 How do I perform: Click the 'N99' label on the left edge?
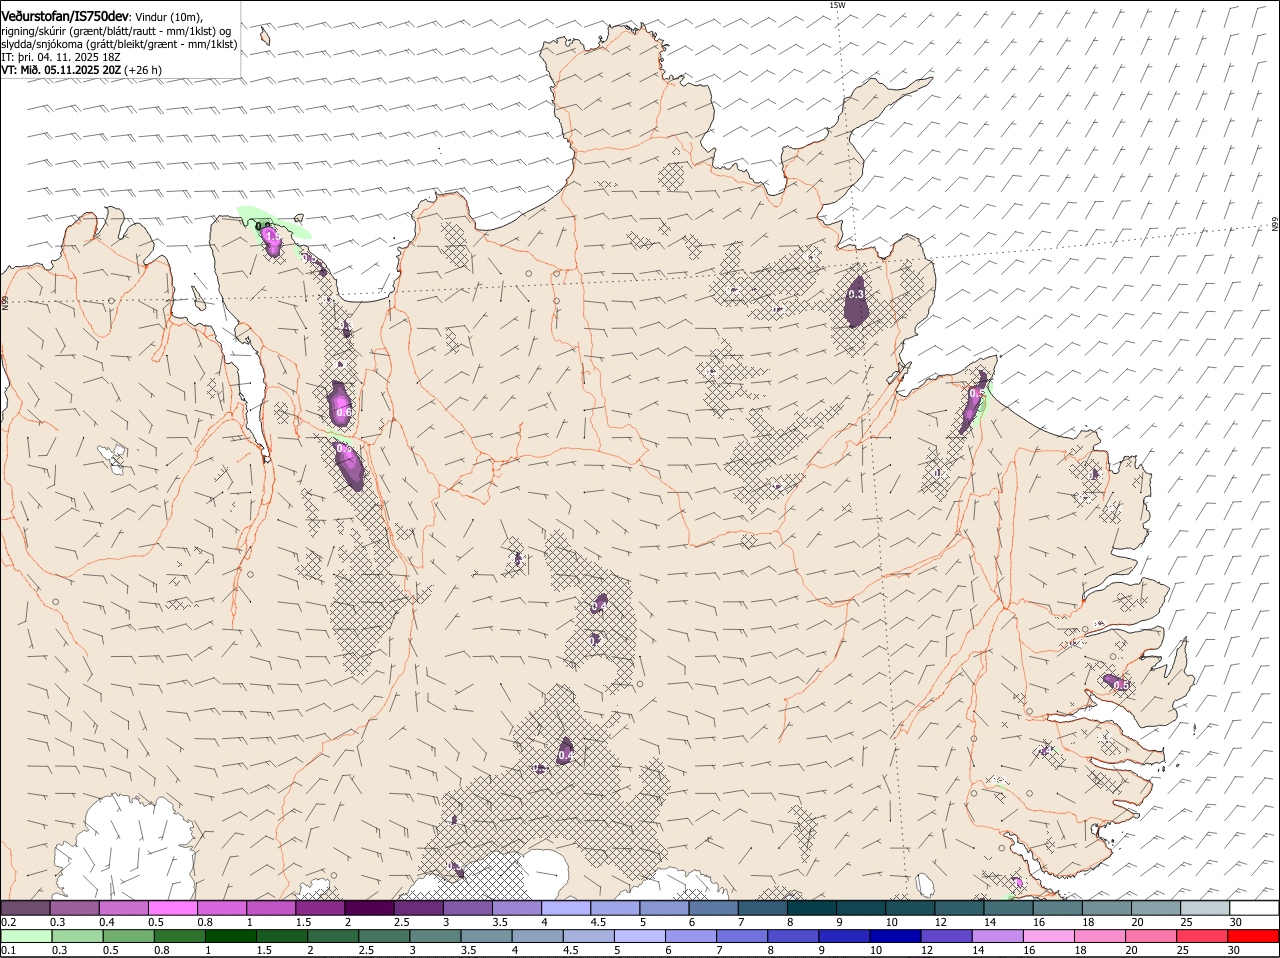pos(4,301)
